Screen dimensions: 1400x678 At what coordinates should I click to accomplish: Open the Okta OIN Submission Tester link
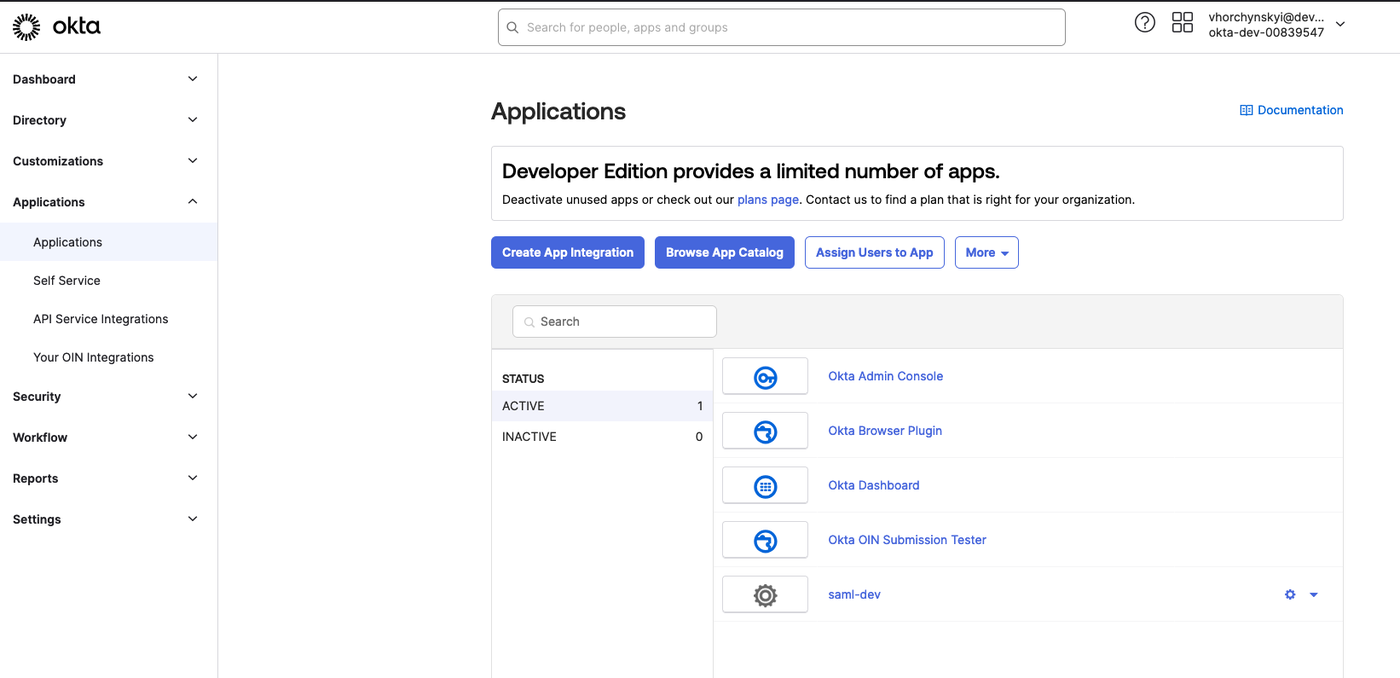click(907, 540)
